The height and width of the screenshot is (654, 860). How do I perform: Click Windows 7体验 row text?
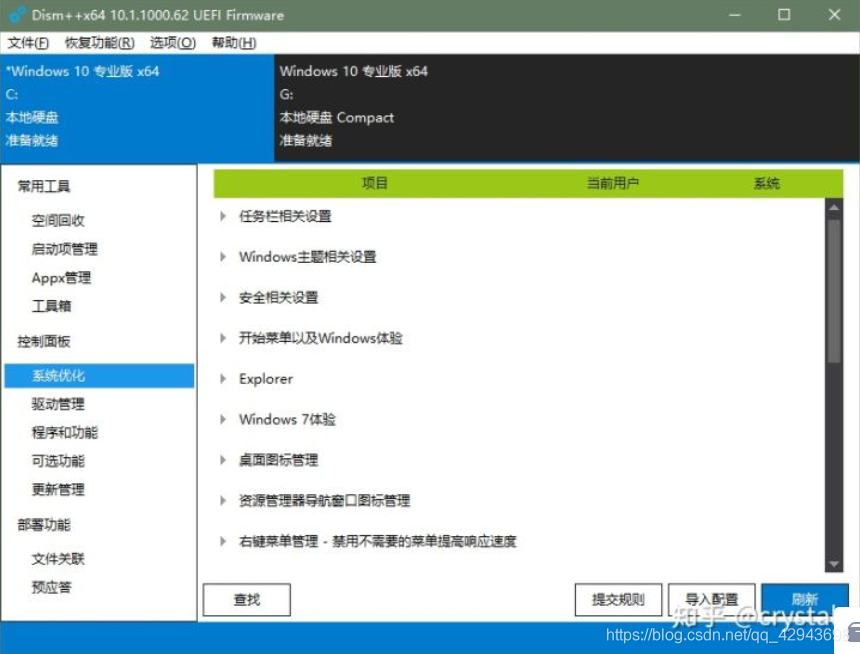click(x=287, y=419)
